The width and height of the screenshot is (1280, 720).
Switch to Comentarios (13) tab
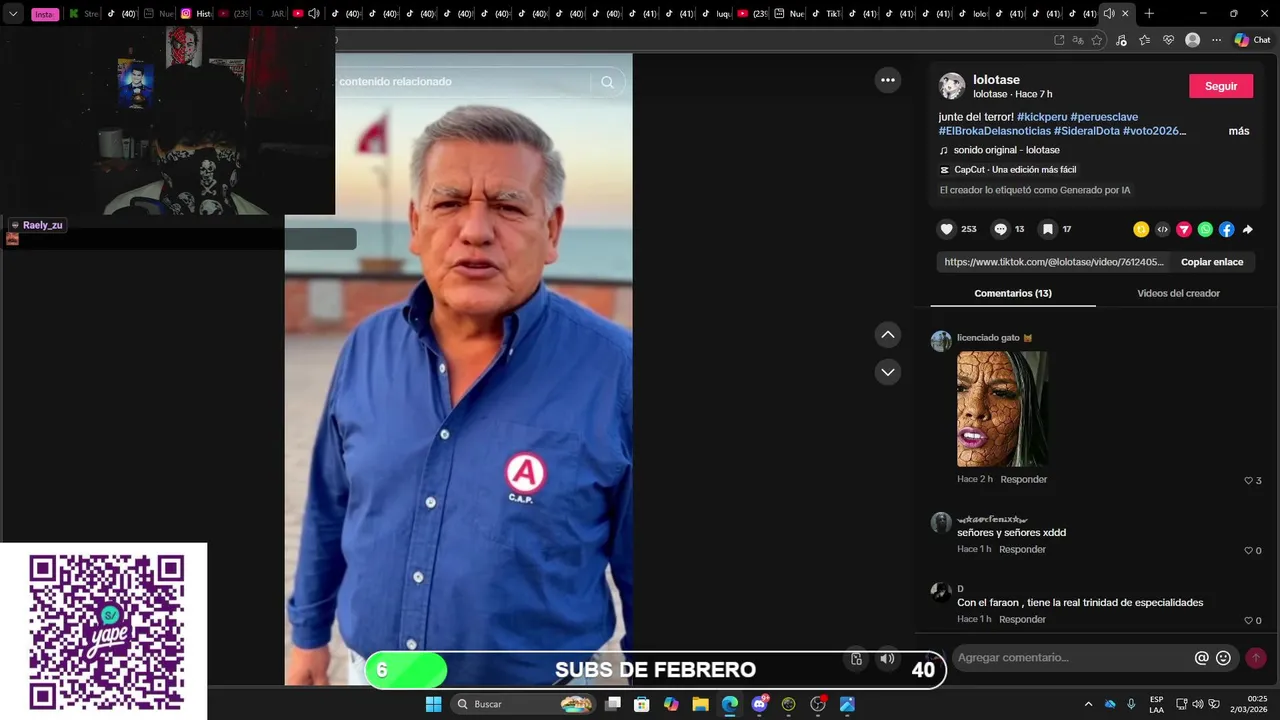click(x=1013, y=293)
